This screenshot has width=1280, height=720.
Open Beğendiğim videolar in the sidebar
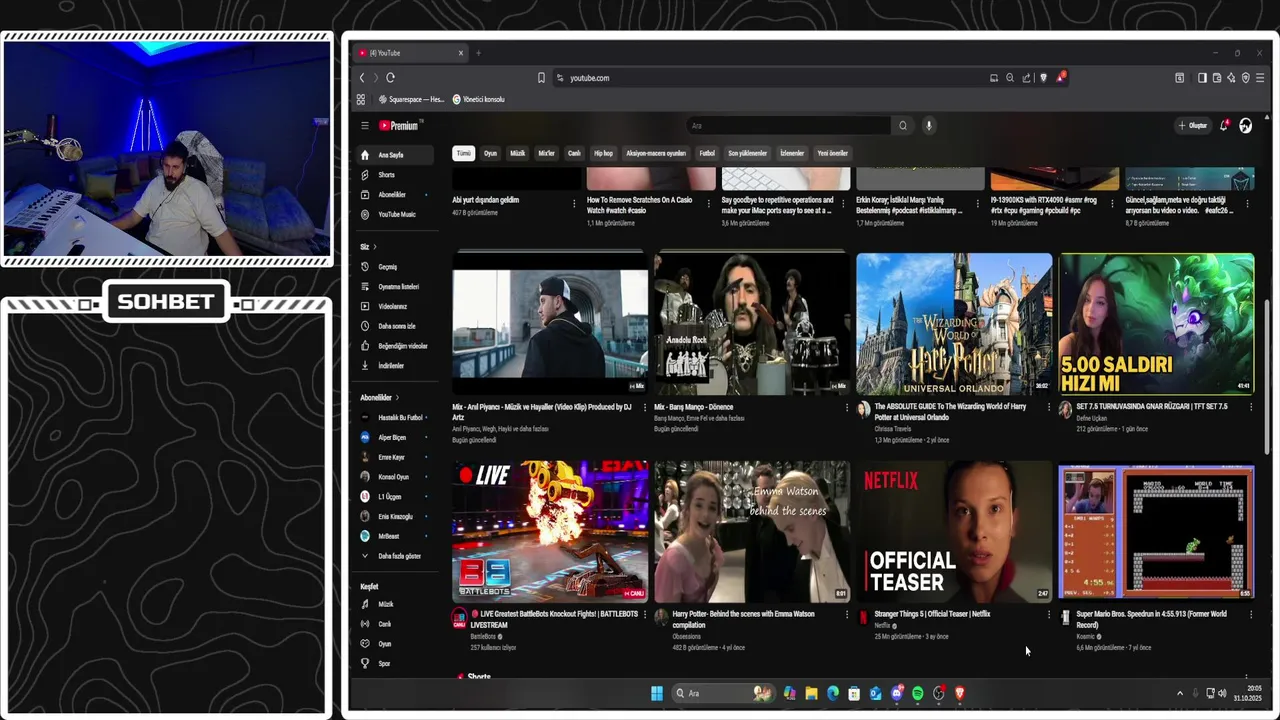click(395, 346)
